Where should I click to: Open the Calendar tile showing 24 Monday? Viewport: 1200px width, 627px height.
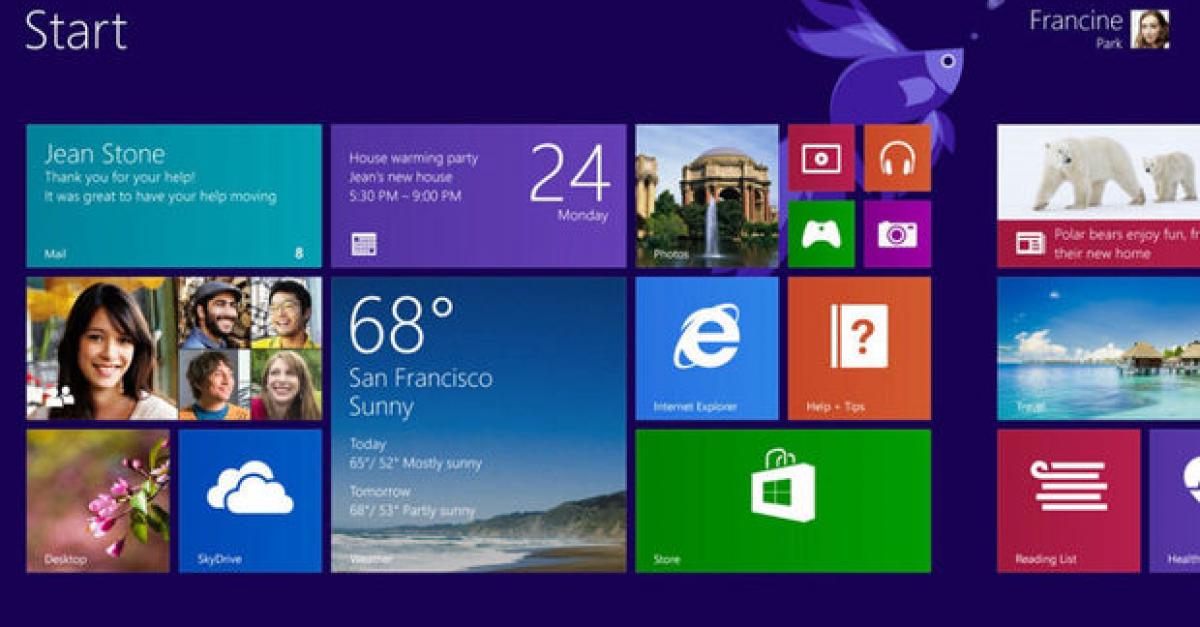pos(478,196)
